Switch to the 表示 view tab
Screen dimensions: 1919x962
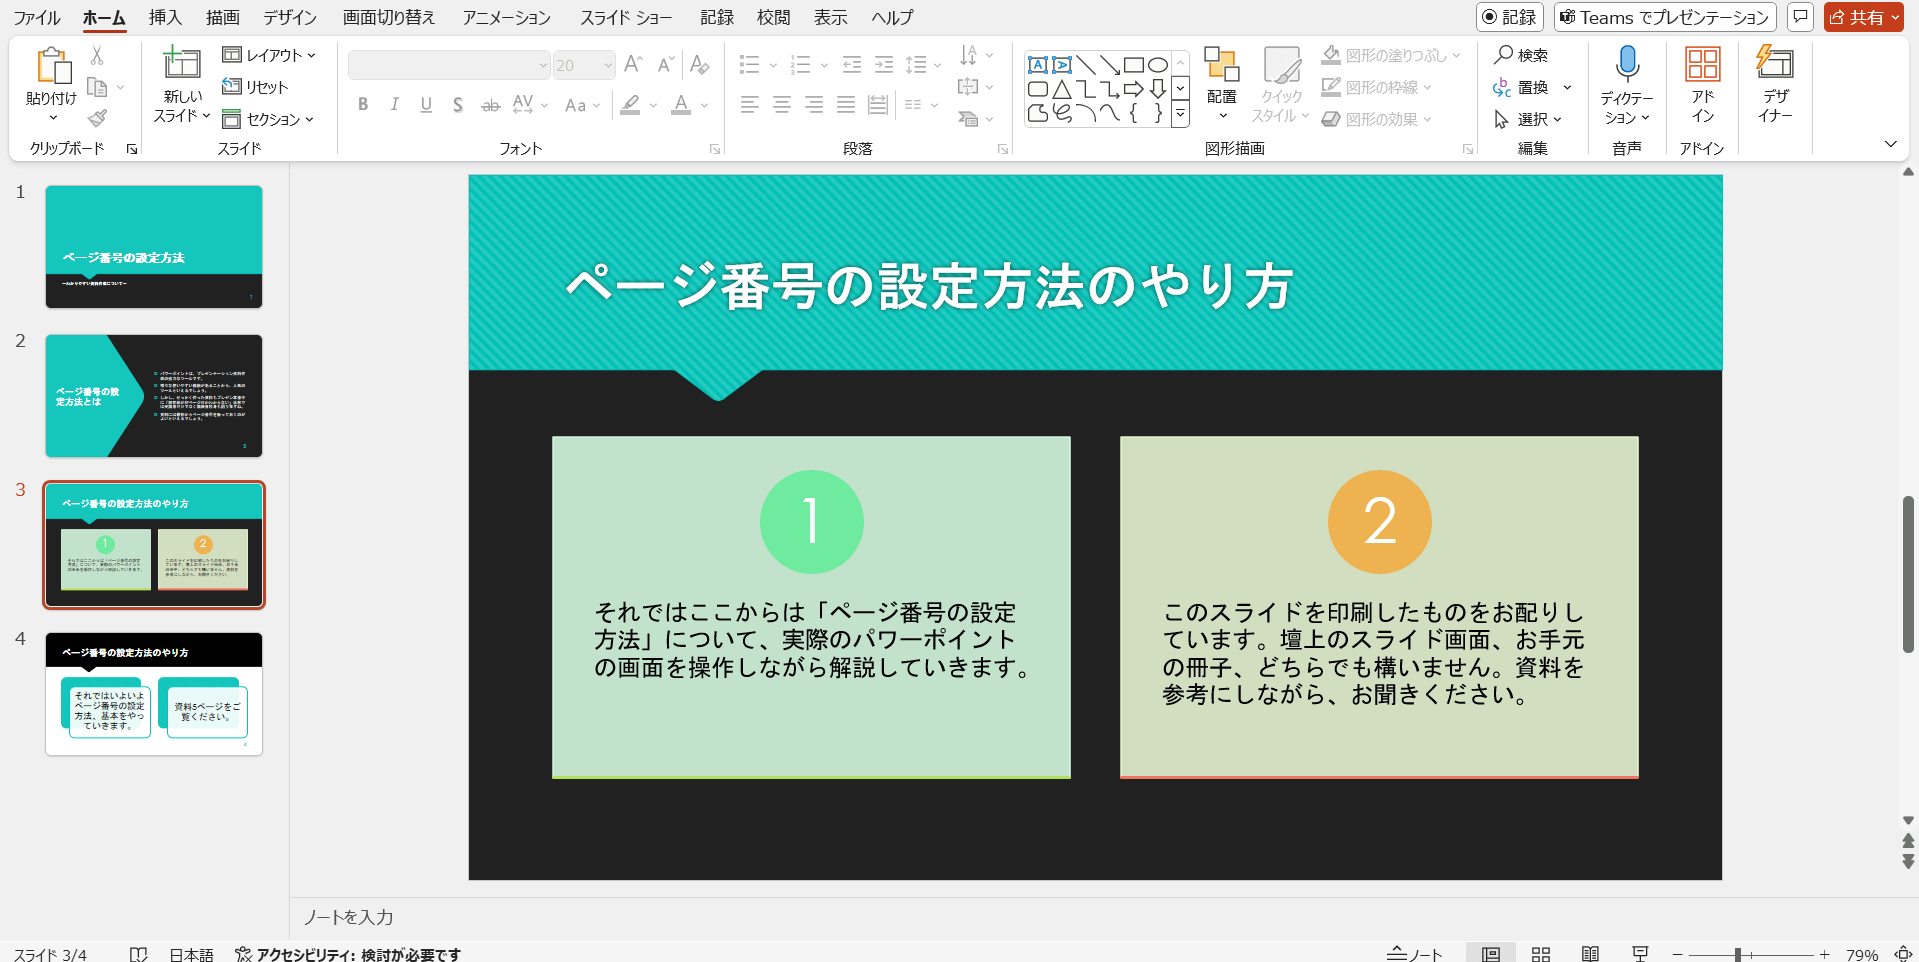point(830,17)
